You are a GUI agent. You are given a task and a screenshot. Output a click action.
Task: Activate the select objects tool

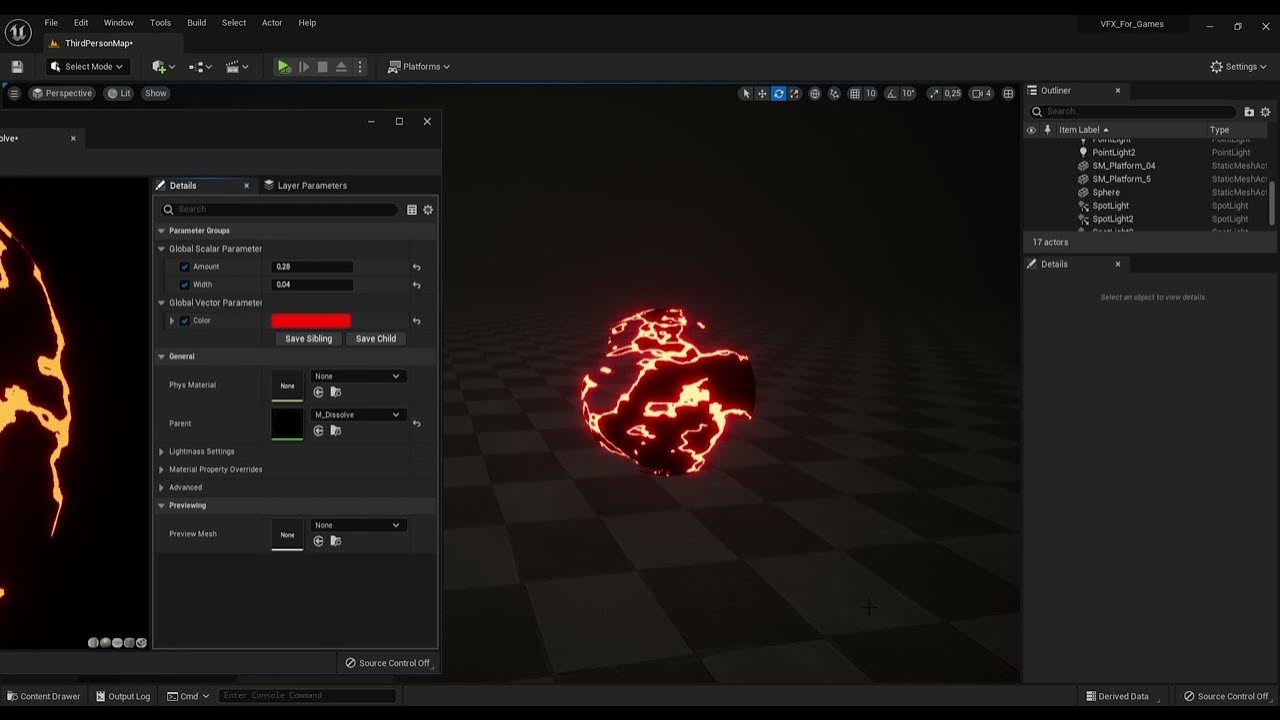[745, 93]
